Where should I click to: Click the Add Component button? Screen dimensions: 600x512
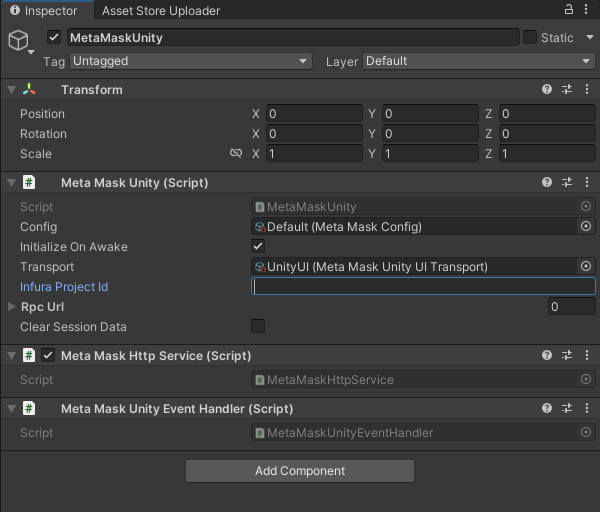pyautogui.click(x=300, y=471)
